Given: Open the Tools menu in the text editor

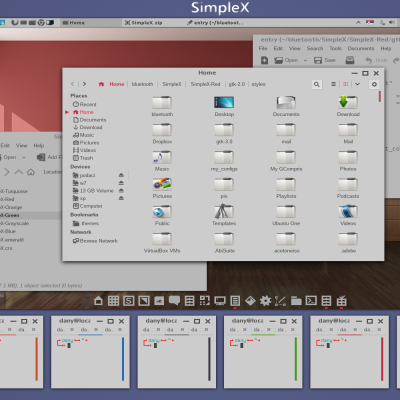Looking at the screenshot, I should coord(336,48).
